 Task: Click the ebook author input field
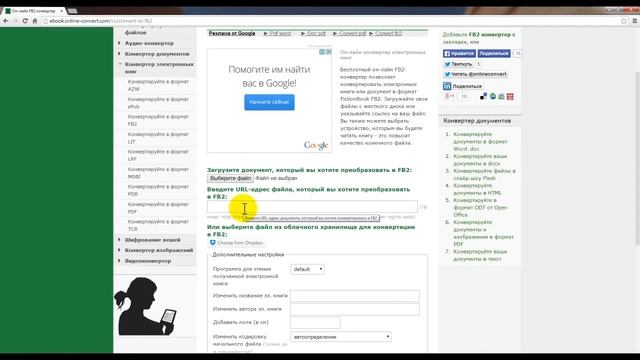tap(355, 309)
